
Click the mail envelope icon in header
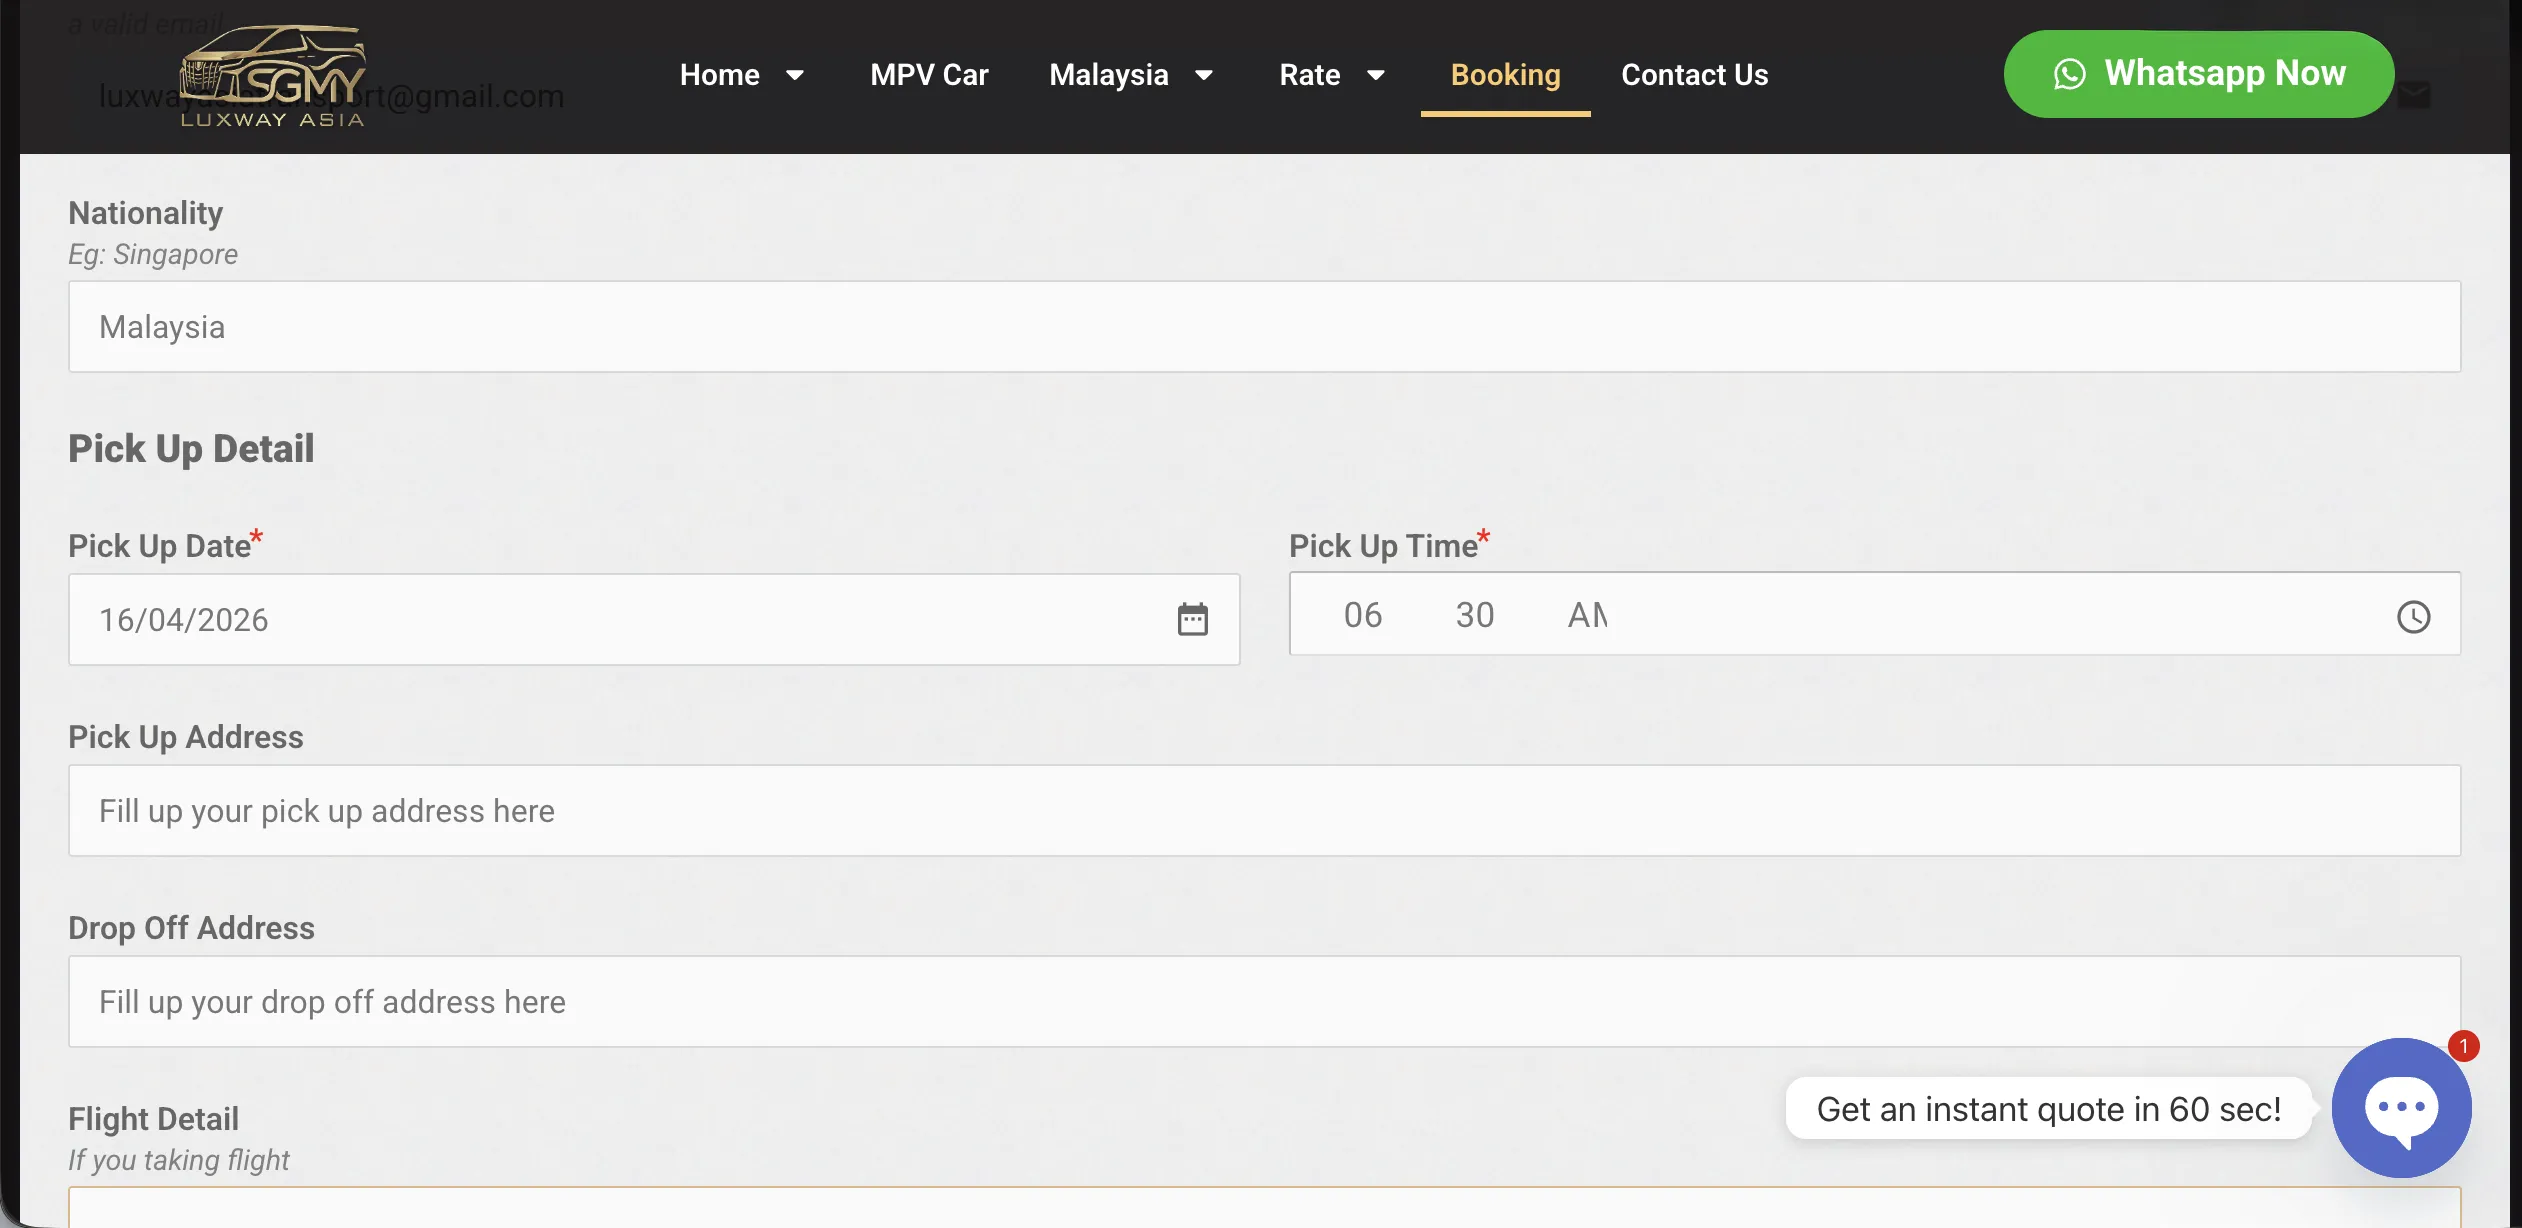coord(2414,95)
